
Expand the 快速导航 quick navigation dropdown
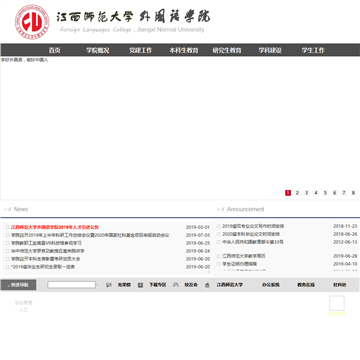pyautogui.click(x=18, y=285)
